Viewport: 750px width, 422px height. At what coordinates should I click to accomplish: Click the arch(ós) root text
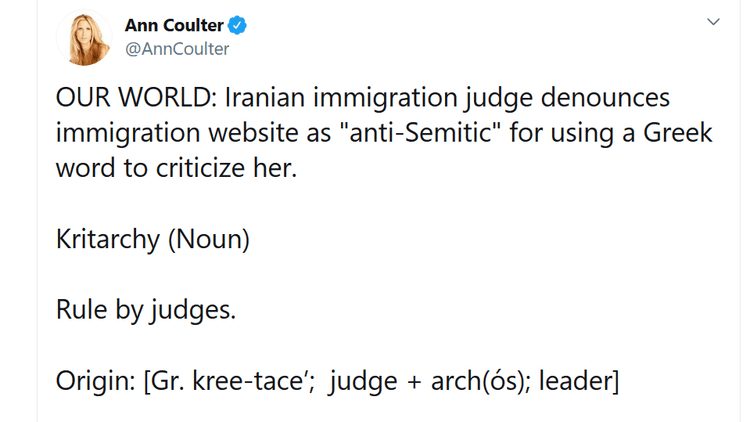[481, 382]
